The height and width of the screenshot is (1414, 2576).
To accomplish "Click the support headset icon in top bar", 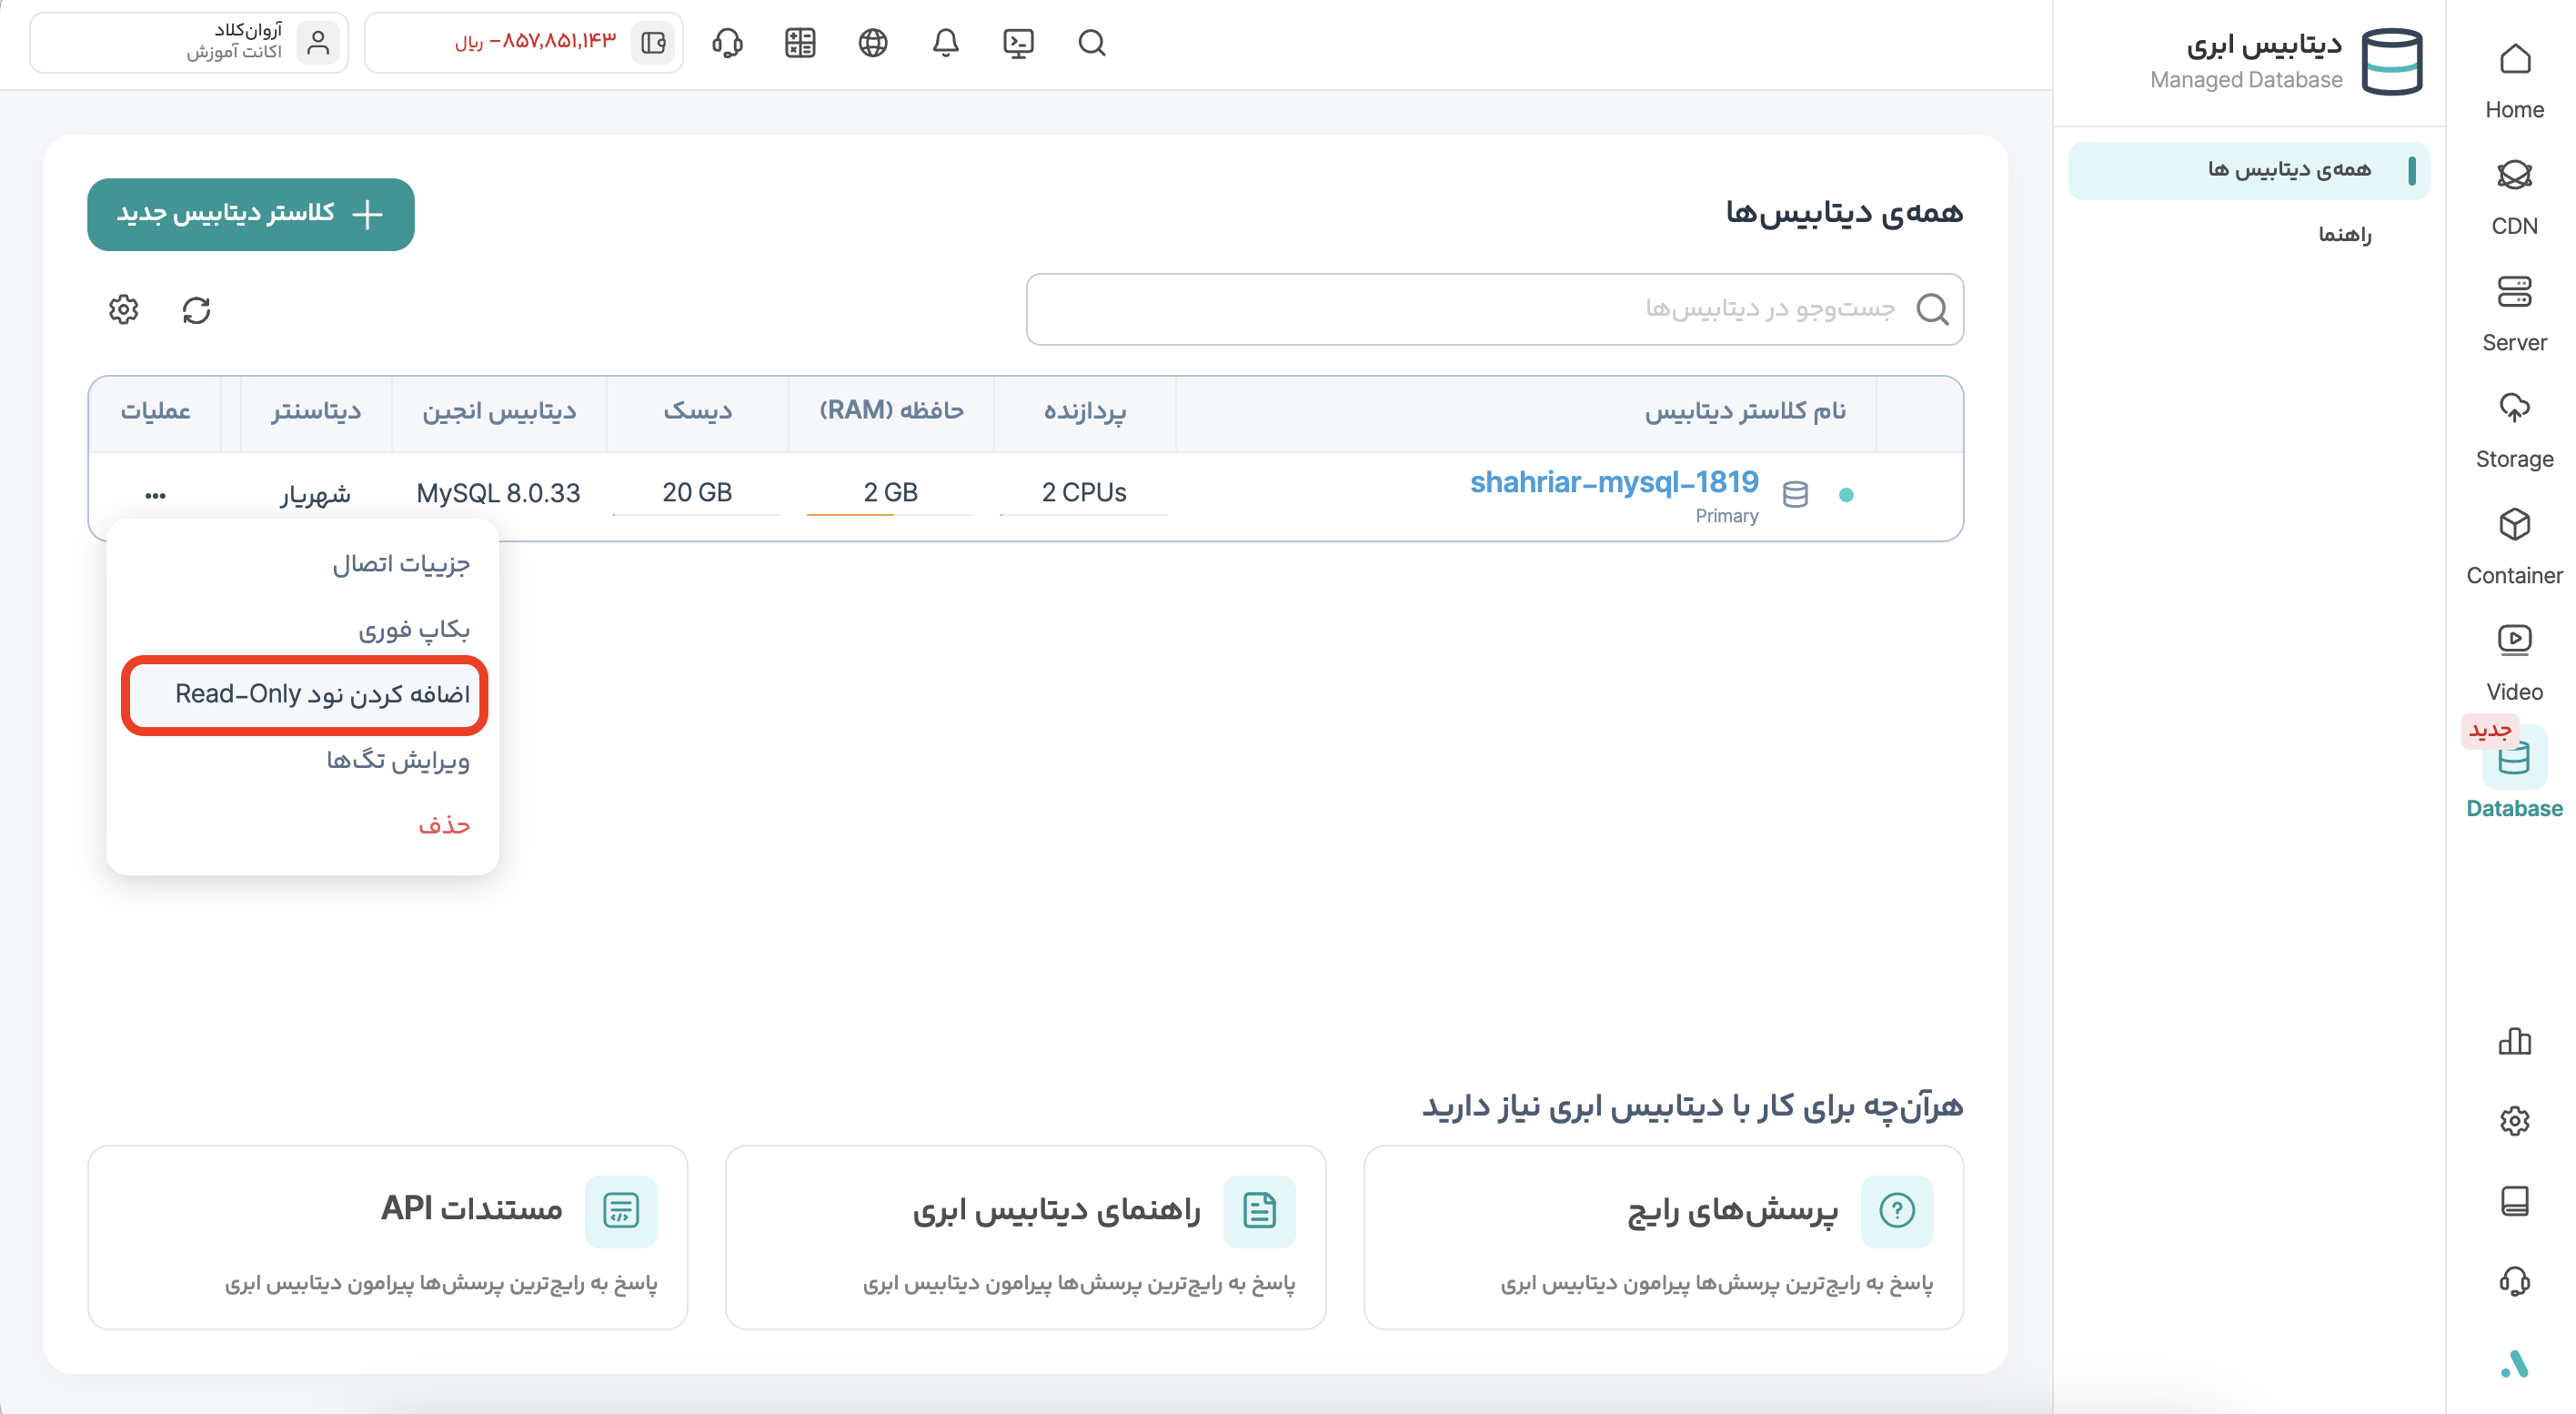I will (x=727, y=43).
